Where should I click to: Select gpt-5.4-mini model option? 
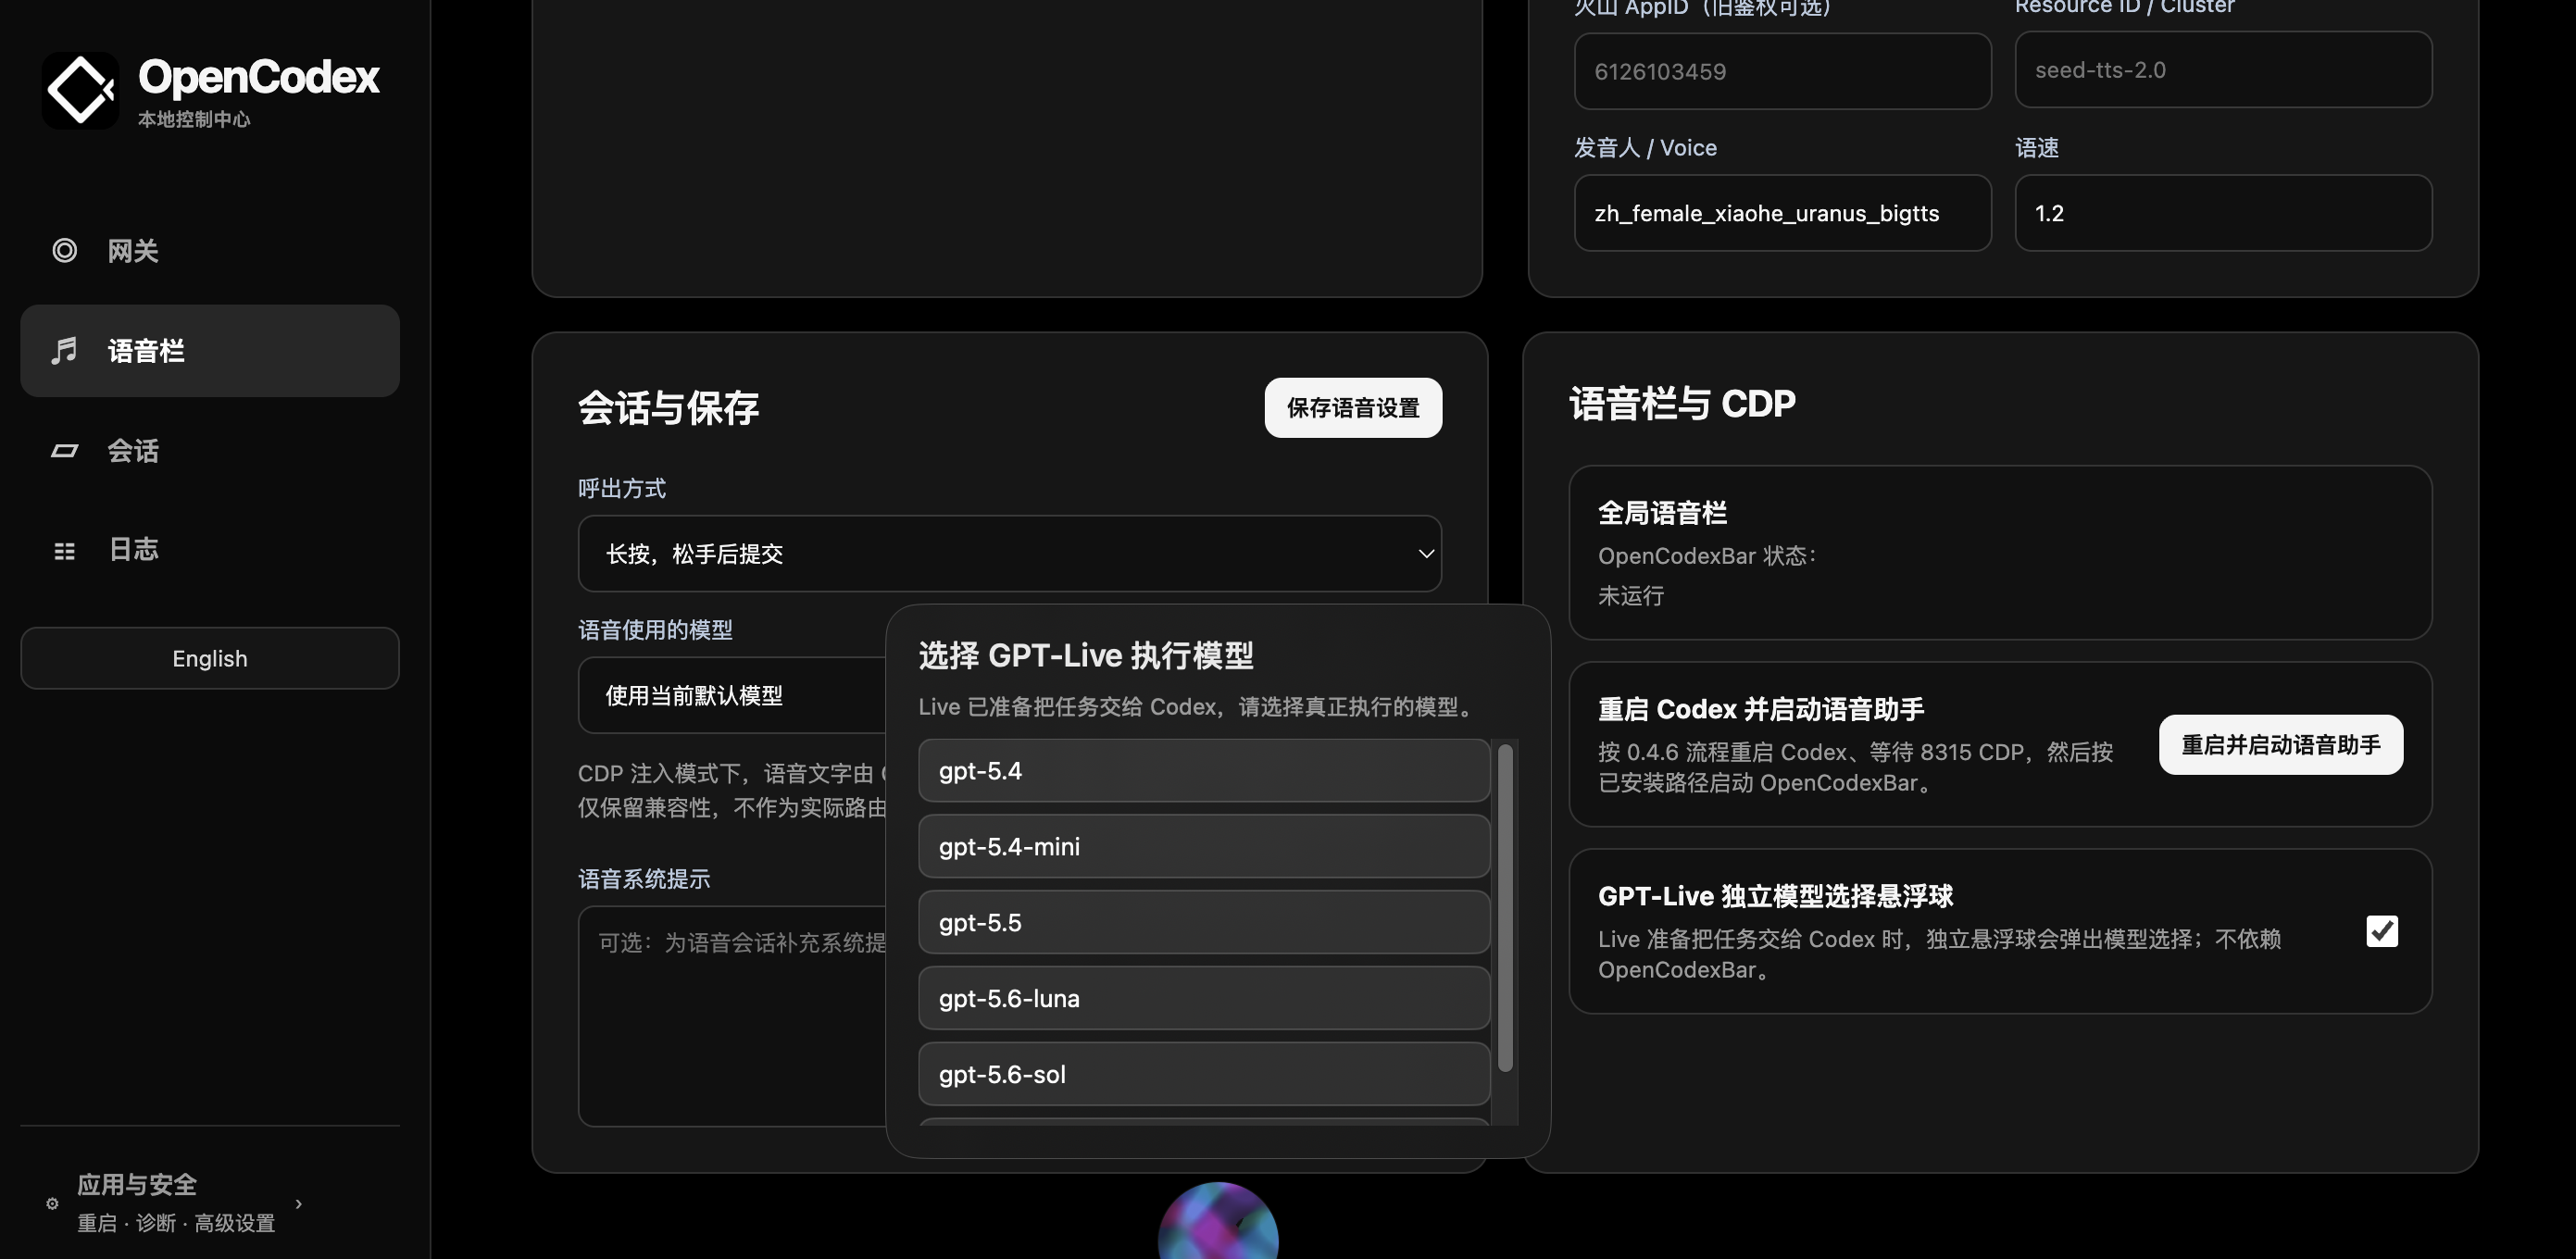pos(1204,846)
